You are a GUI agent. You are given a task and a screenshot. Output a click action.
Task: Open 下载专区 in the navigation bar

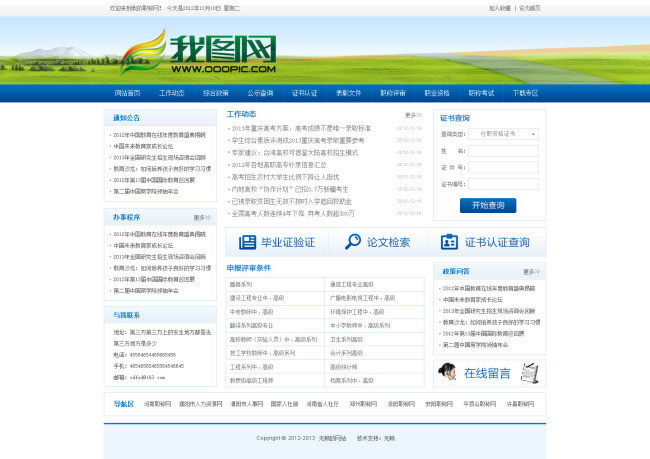(x=526, y=93)
